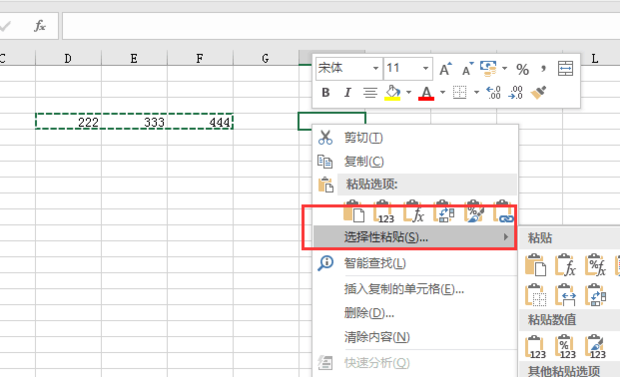Viewport: 620px width, 377px height.
Task: Choose 剪切(T) from the context menu
Action: pos(415,138)
